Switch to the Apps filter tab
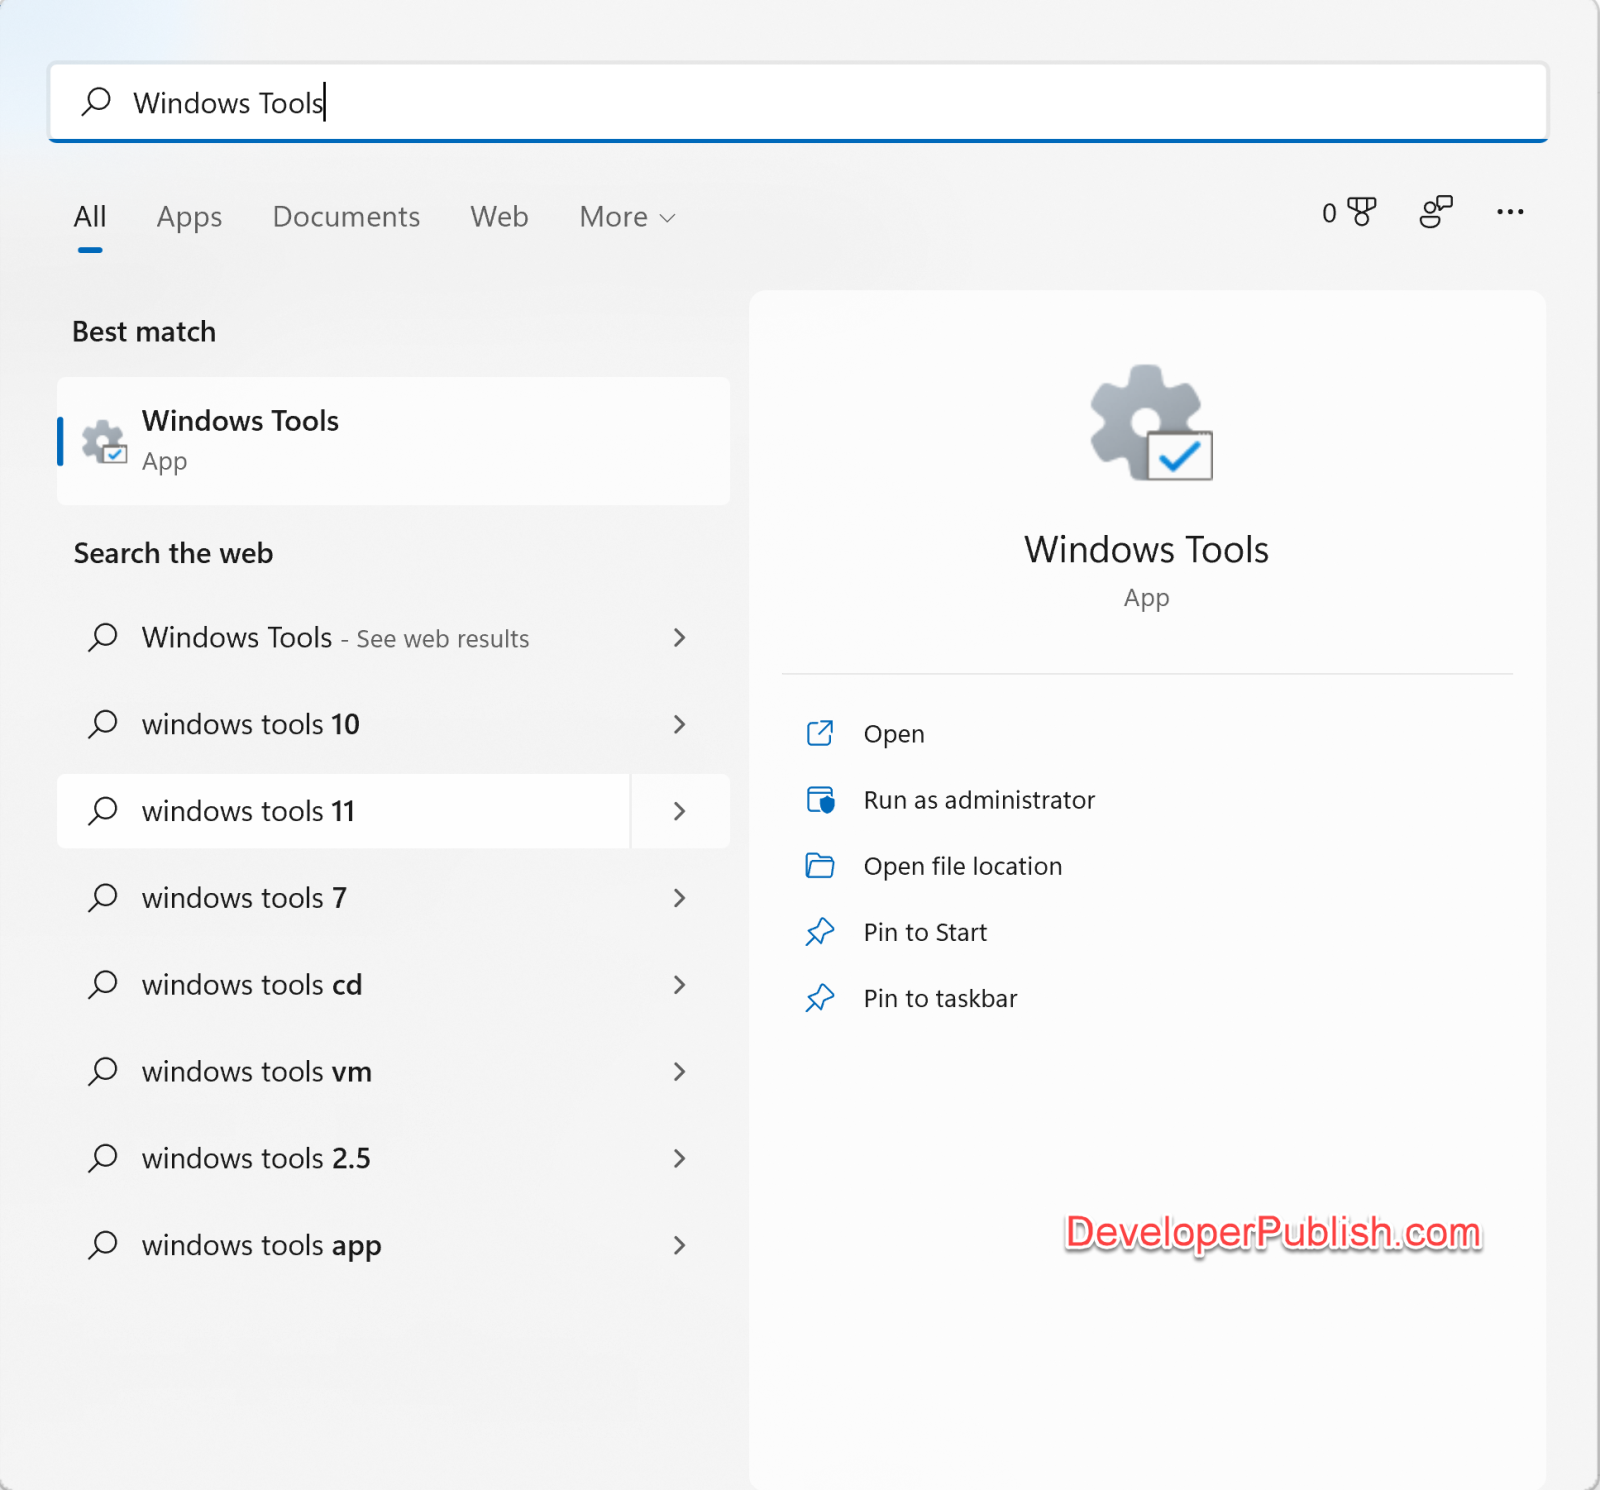The width and height of the screenshot is (1600, 1490). point(188,217)
